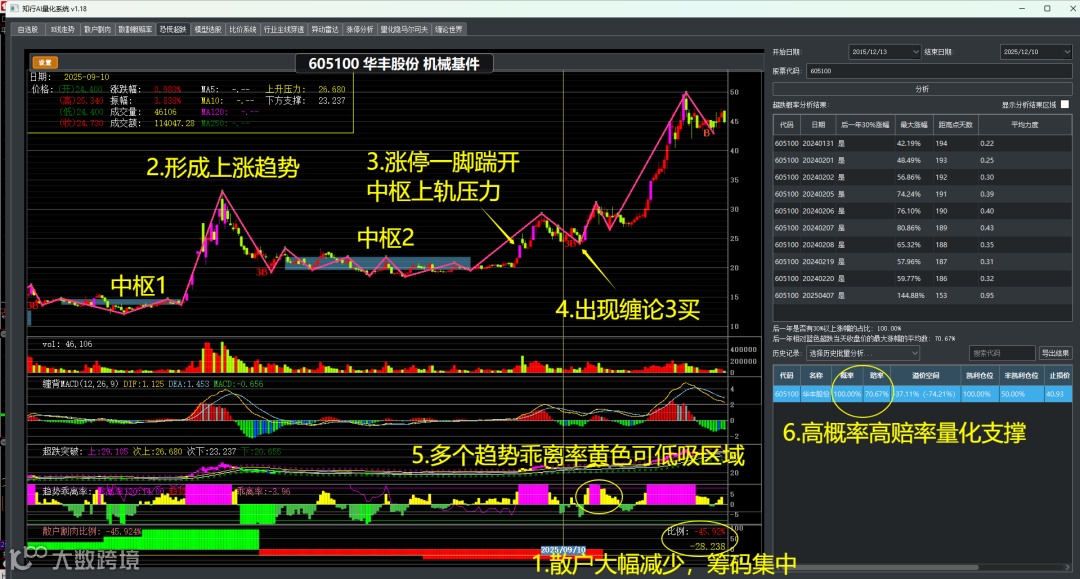The image size is (1080, 579).
Task: Select the 恐慌超跌 tab
Action: coord(173,30)
